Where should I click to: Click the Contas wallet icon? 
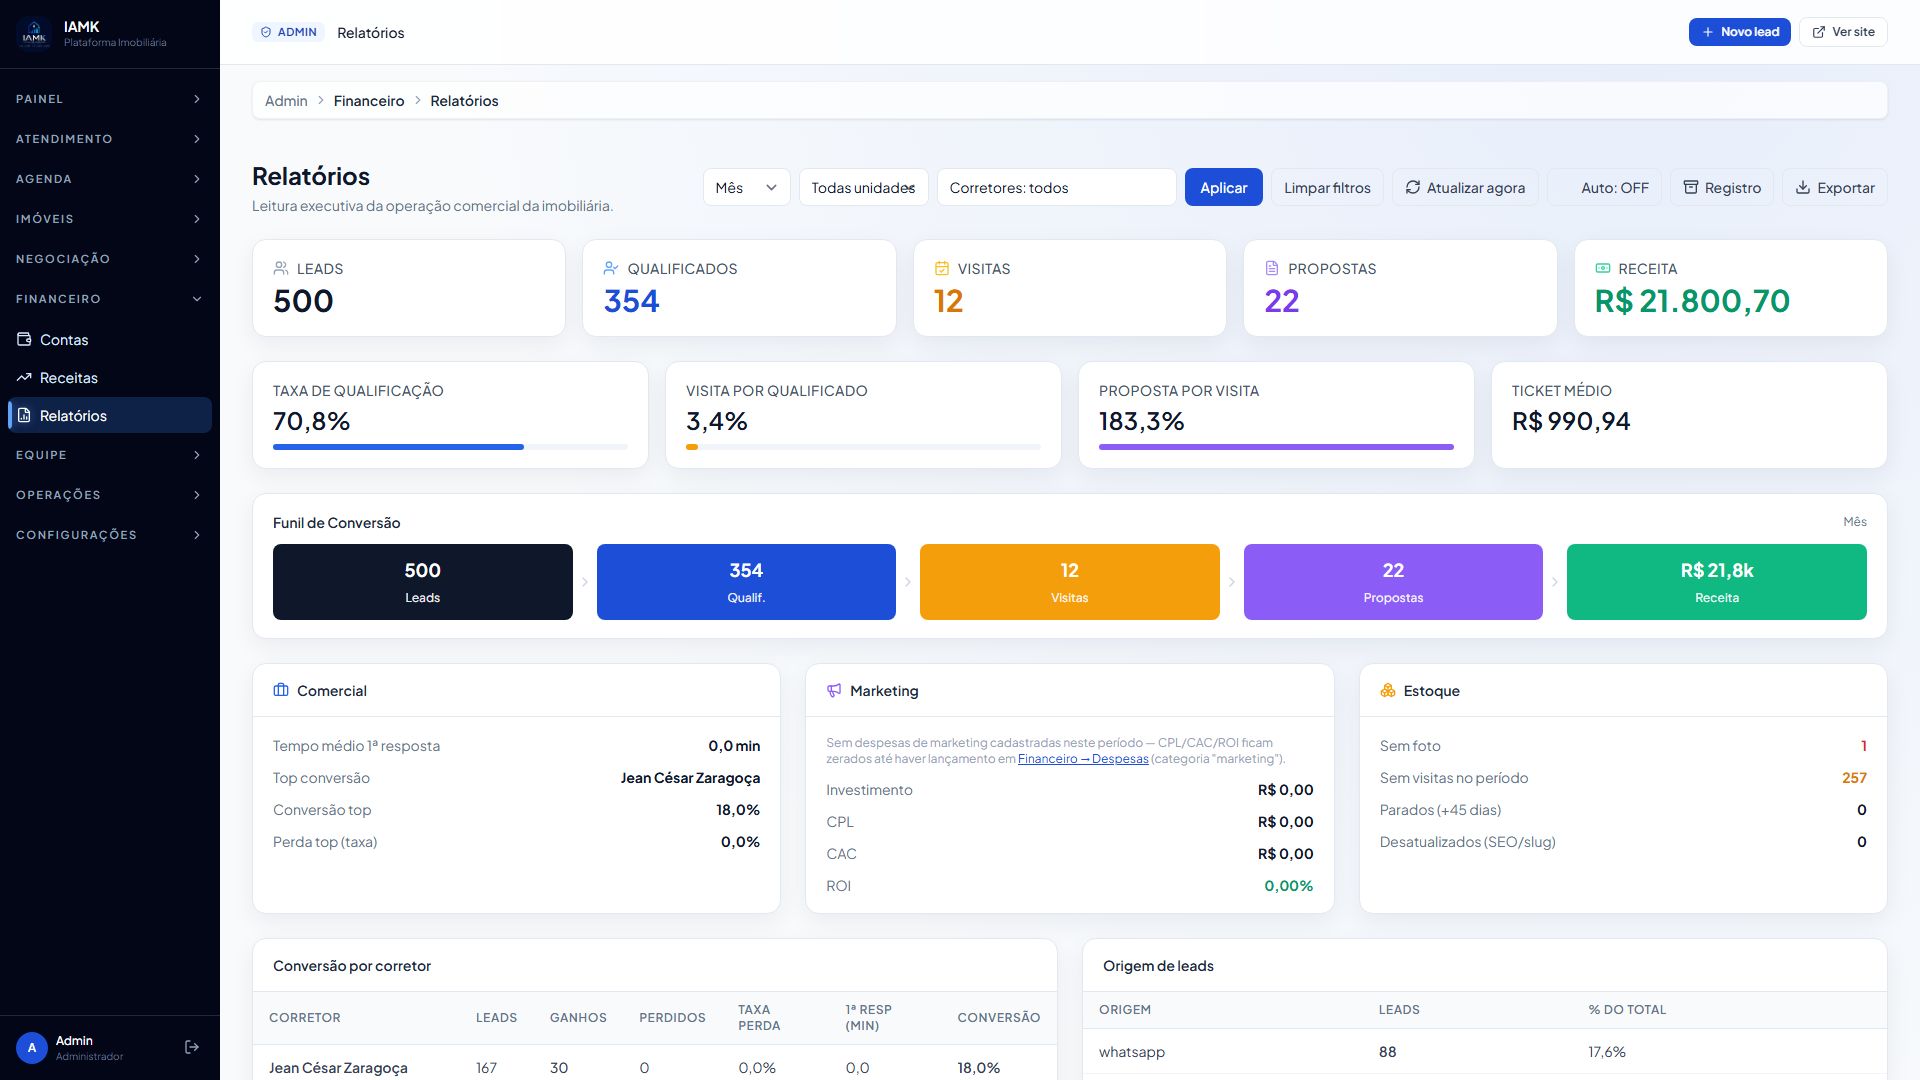pyautogui.click(x=24, y=339)
